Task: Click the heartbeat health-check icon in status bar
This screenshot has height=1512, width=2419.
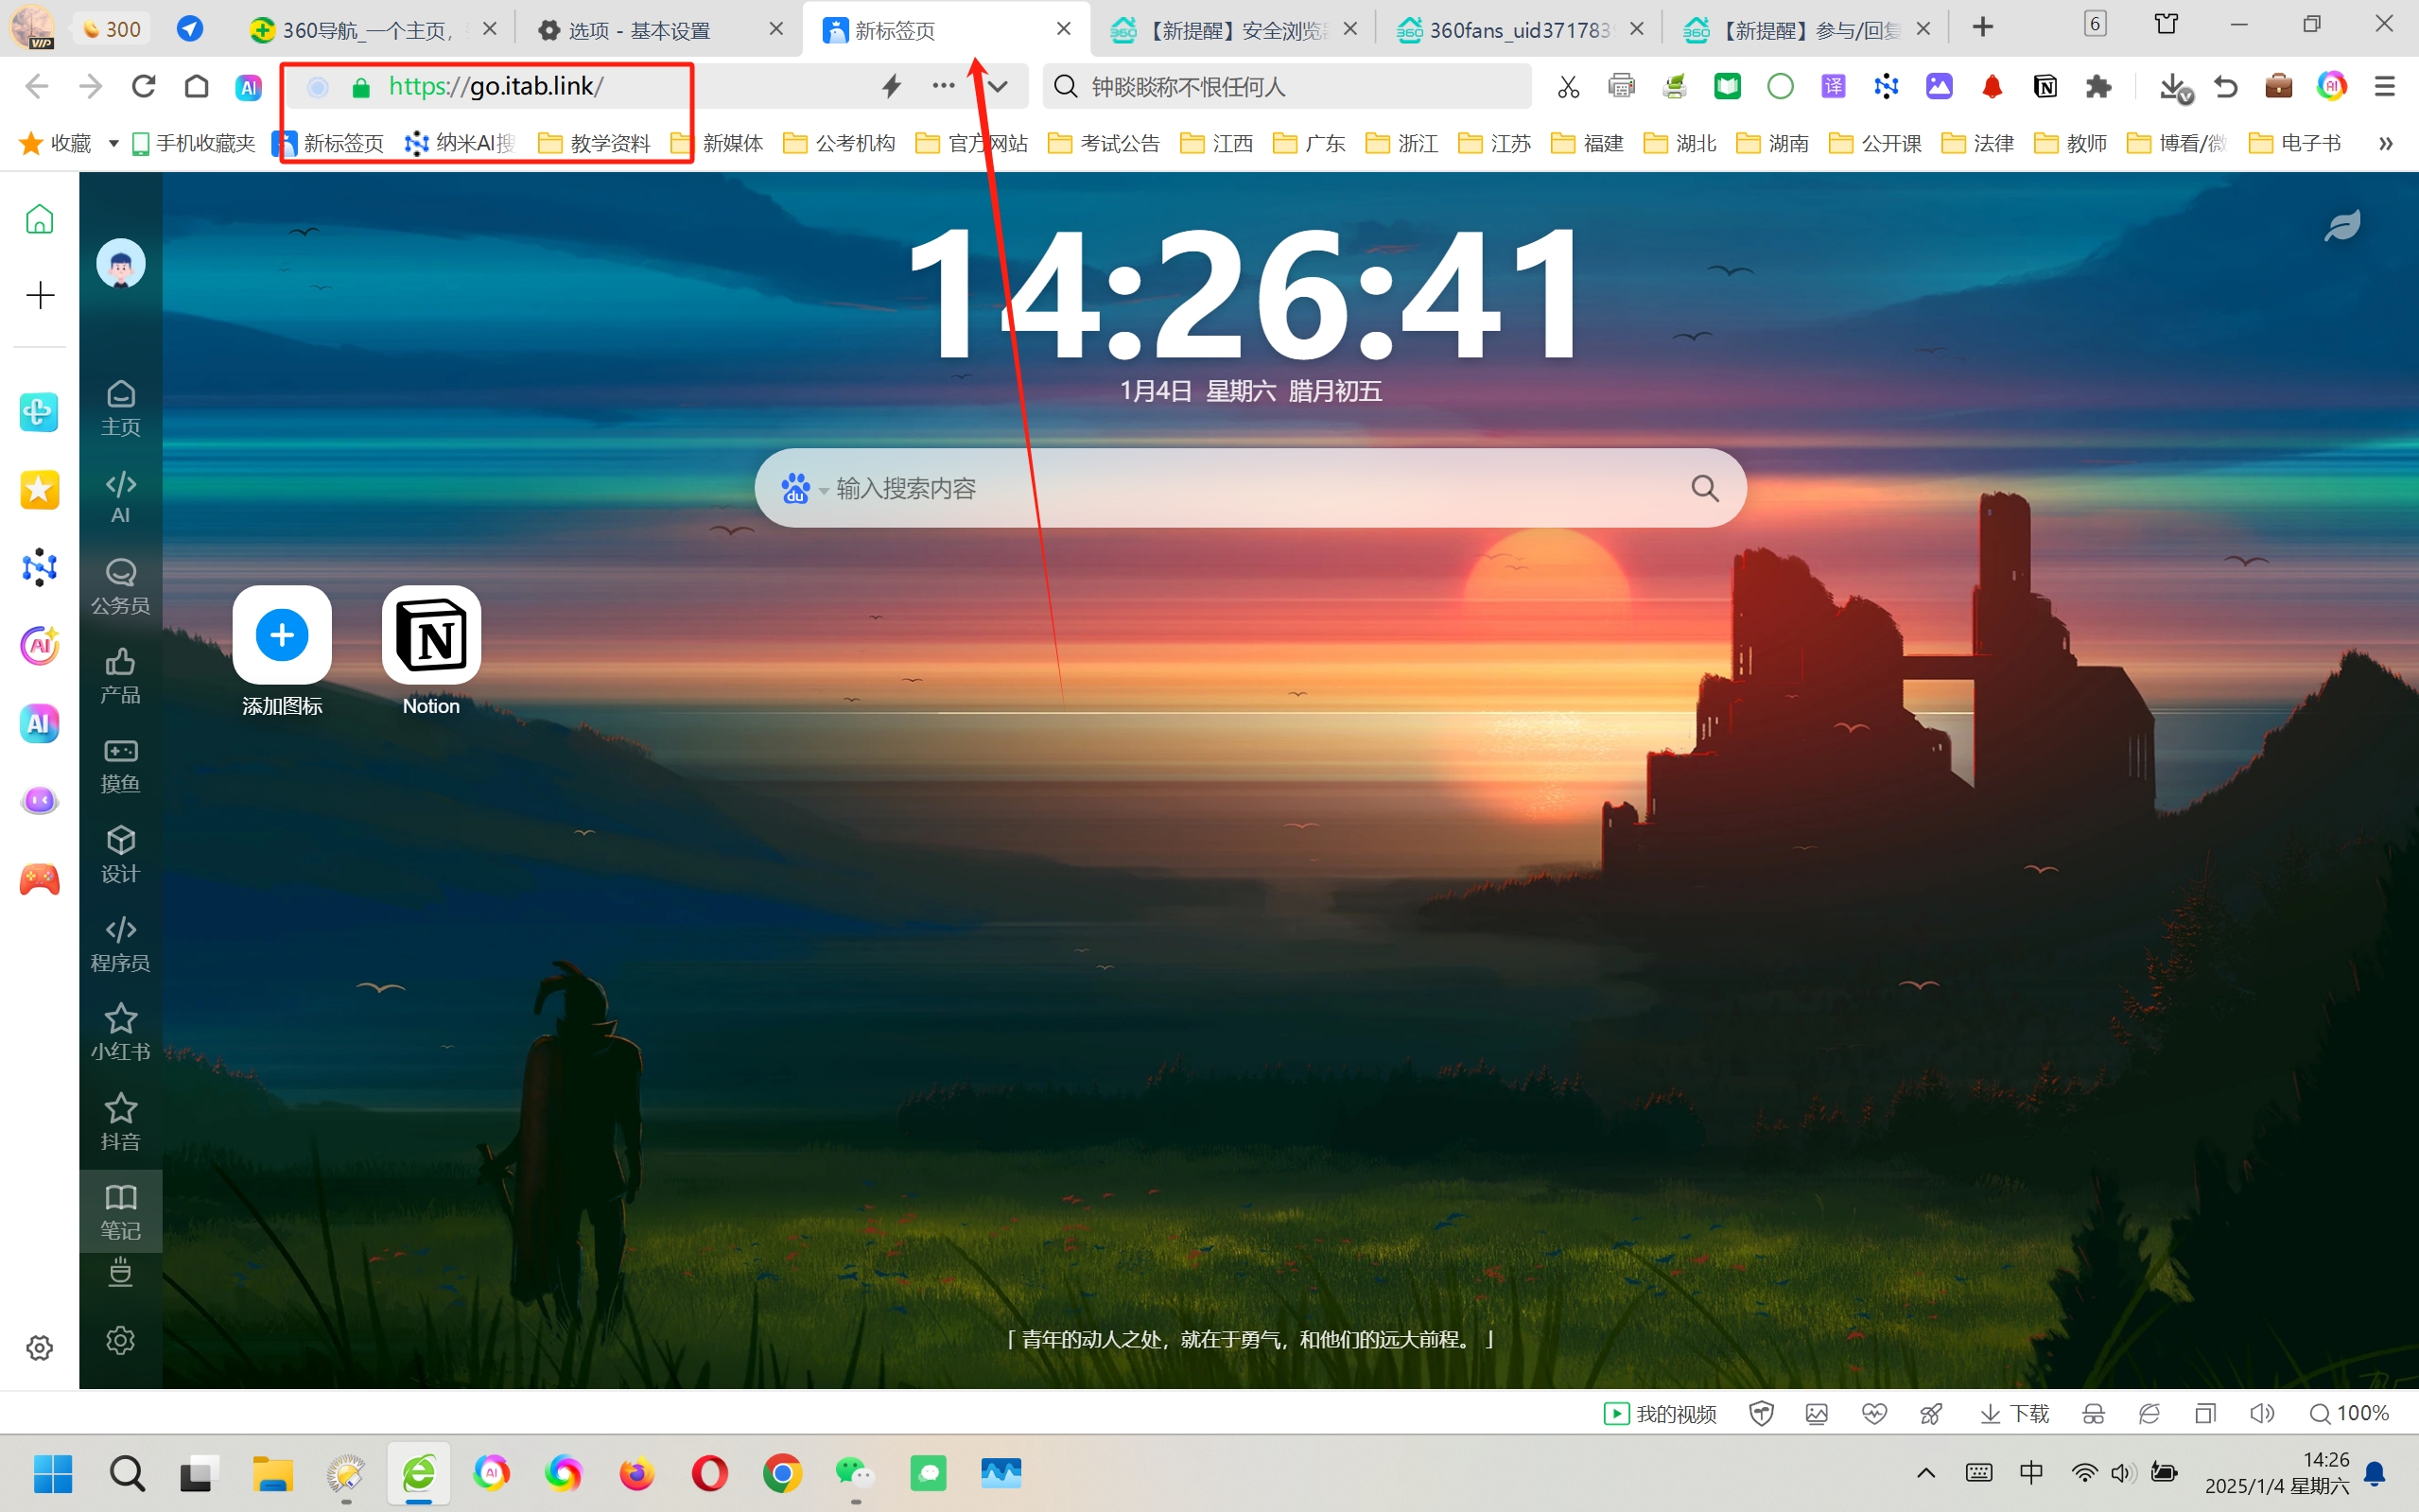Action: (1874, 1413)
